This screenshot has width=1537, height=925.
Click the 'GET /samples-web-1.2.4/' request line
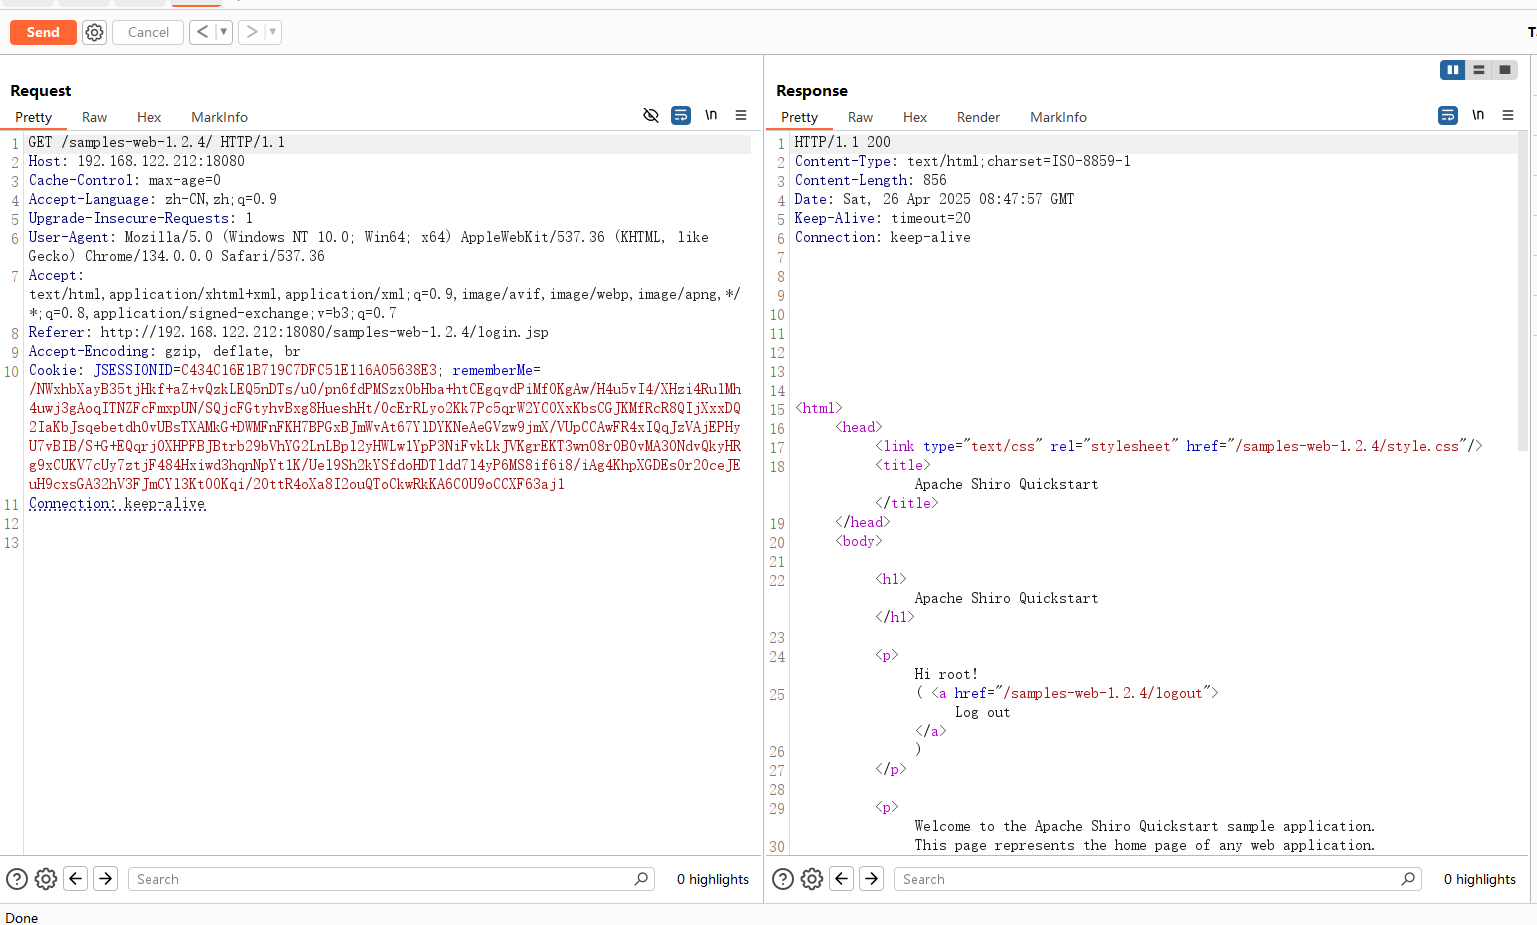156,142
